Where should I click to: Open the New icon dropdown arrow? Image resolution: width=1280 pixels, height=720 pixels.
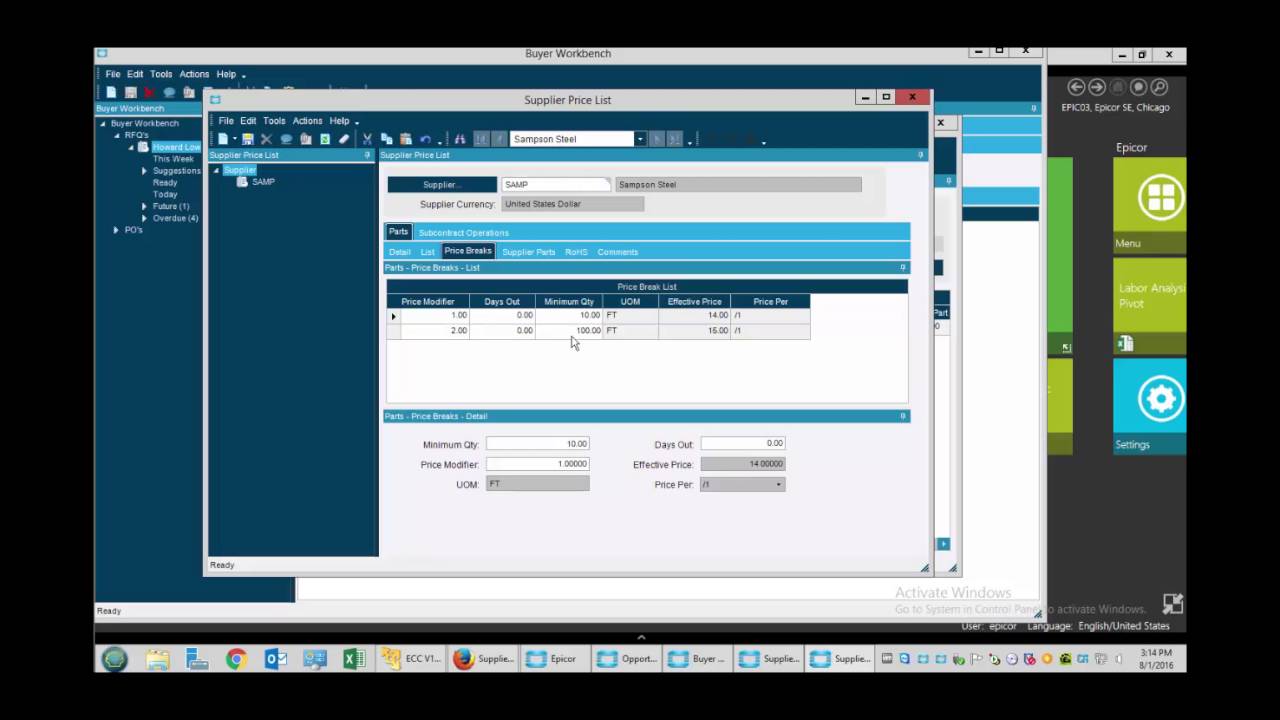click(x=235, y=140)
